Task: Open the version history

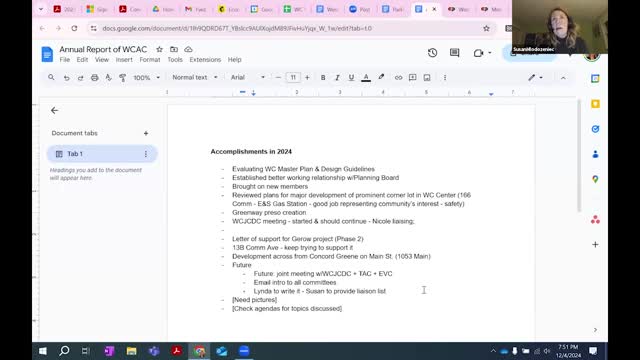Action: click(x=433, y=53)
